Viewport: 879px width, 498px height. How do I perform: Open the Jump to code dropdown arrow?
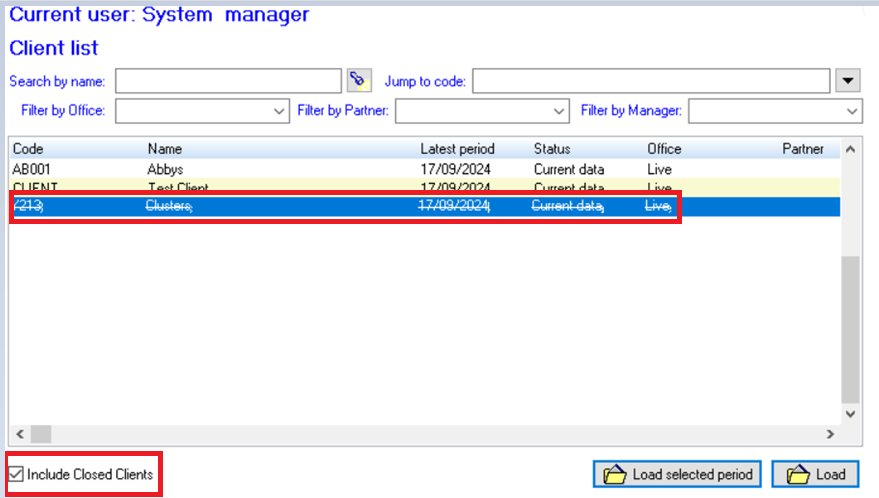tap(848, 81)
